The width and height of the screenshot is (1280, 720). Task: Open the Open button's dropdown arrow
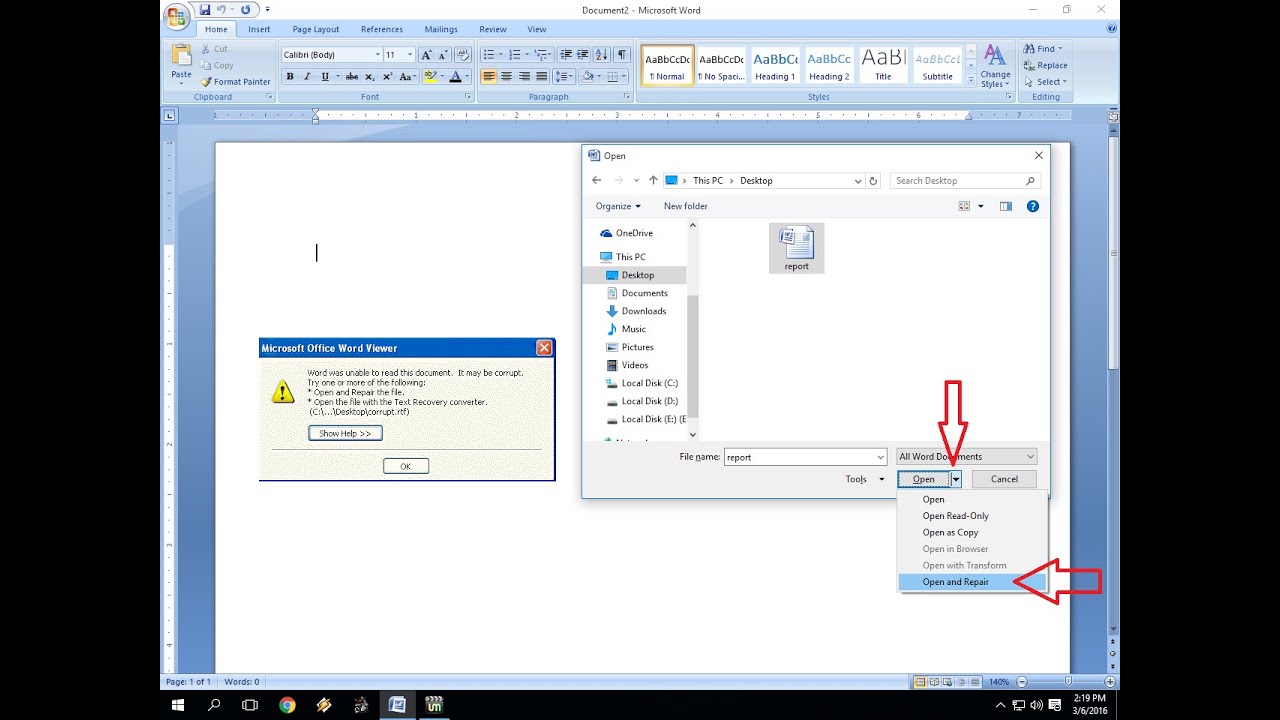click(955, 479)
